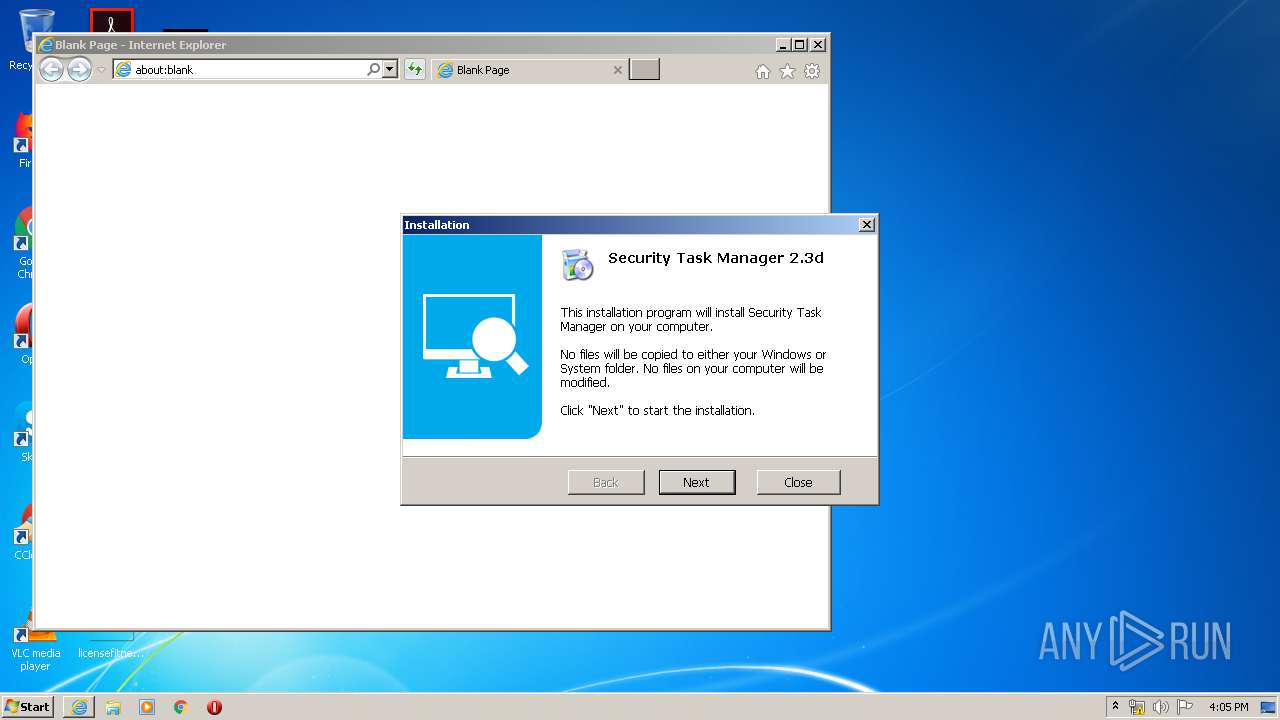Click the refresh button in Internet Explorer
The width and height of the screenshot is (1280, 720).
point(414,70)
